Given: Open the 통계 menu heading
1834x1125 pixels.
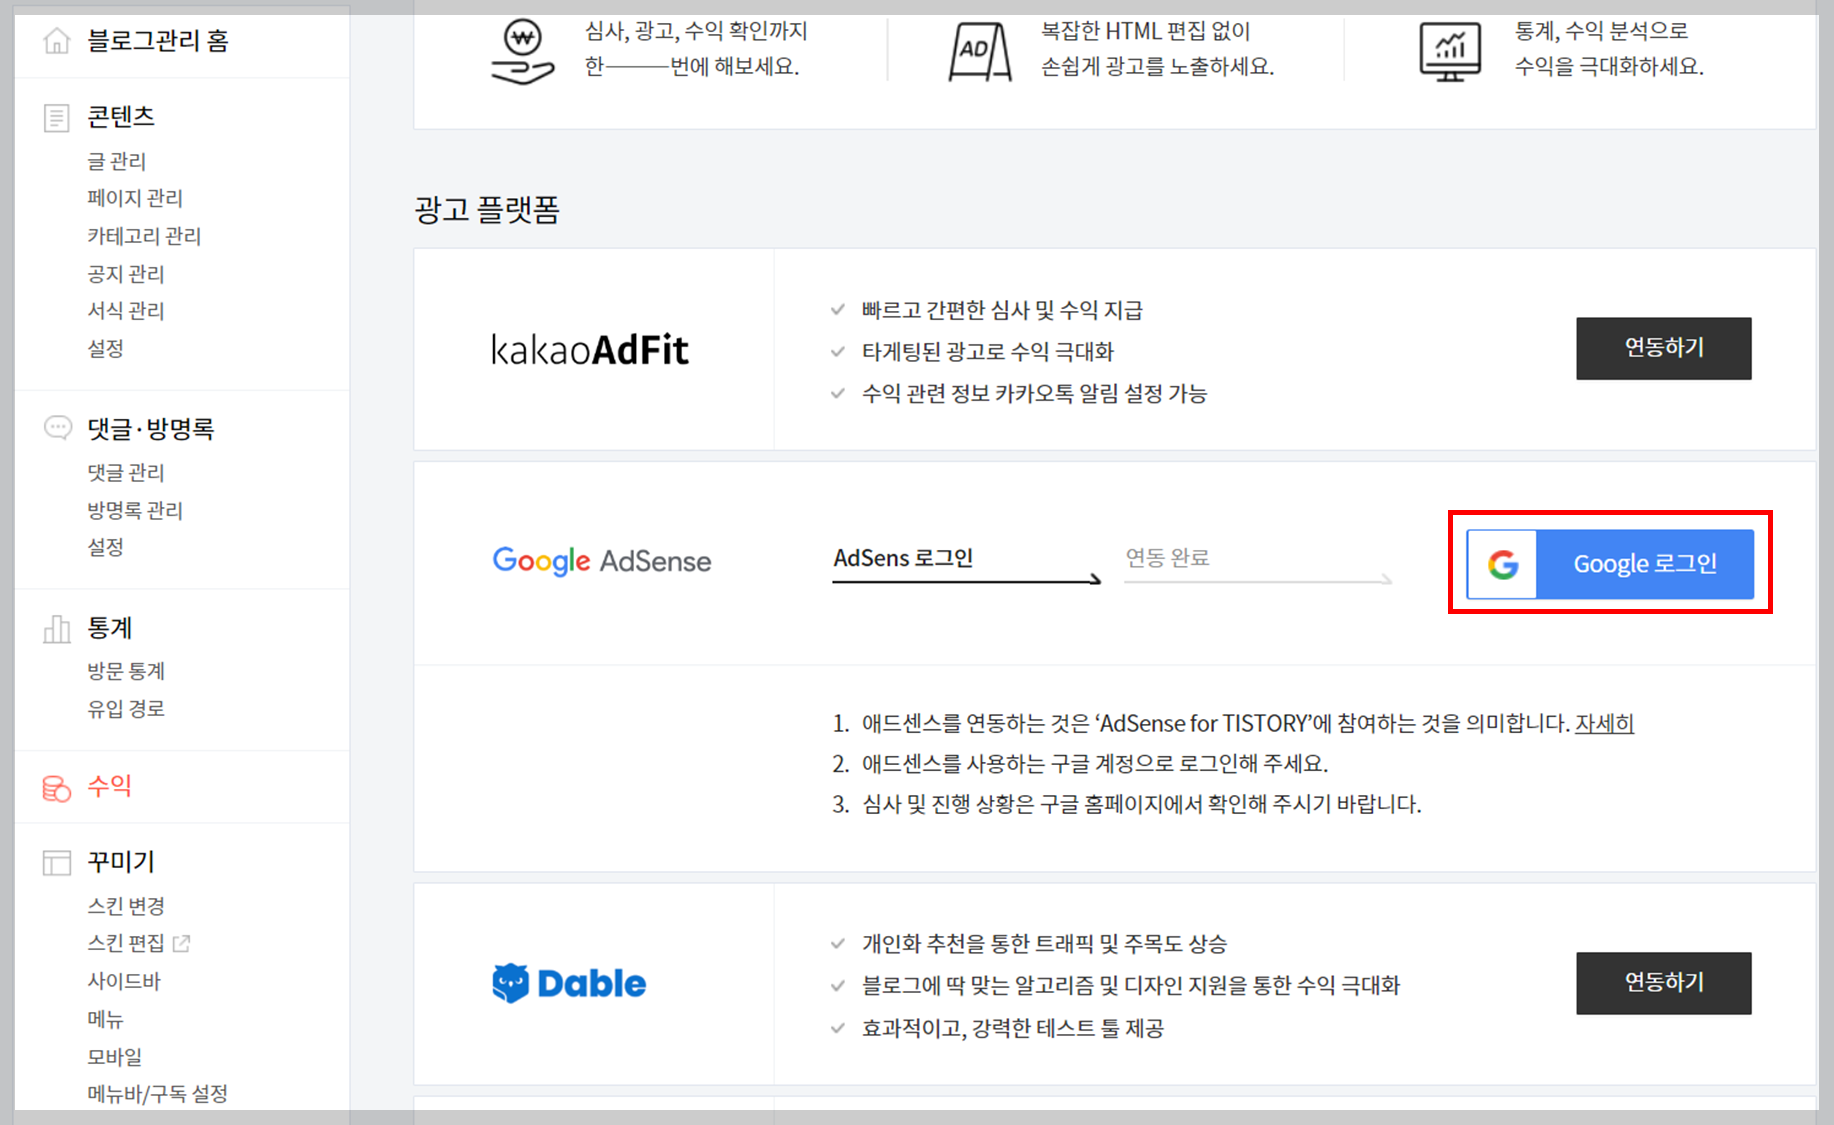Looking at the screenshot, I should (x=110, y=628).
